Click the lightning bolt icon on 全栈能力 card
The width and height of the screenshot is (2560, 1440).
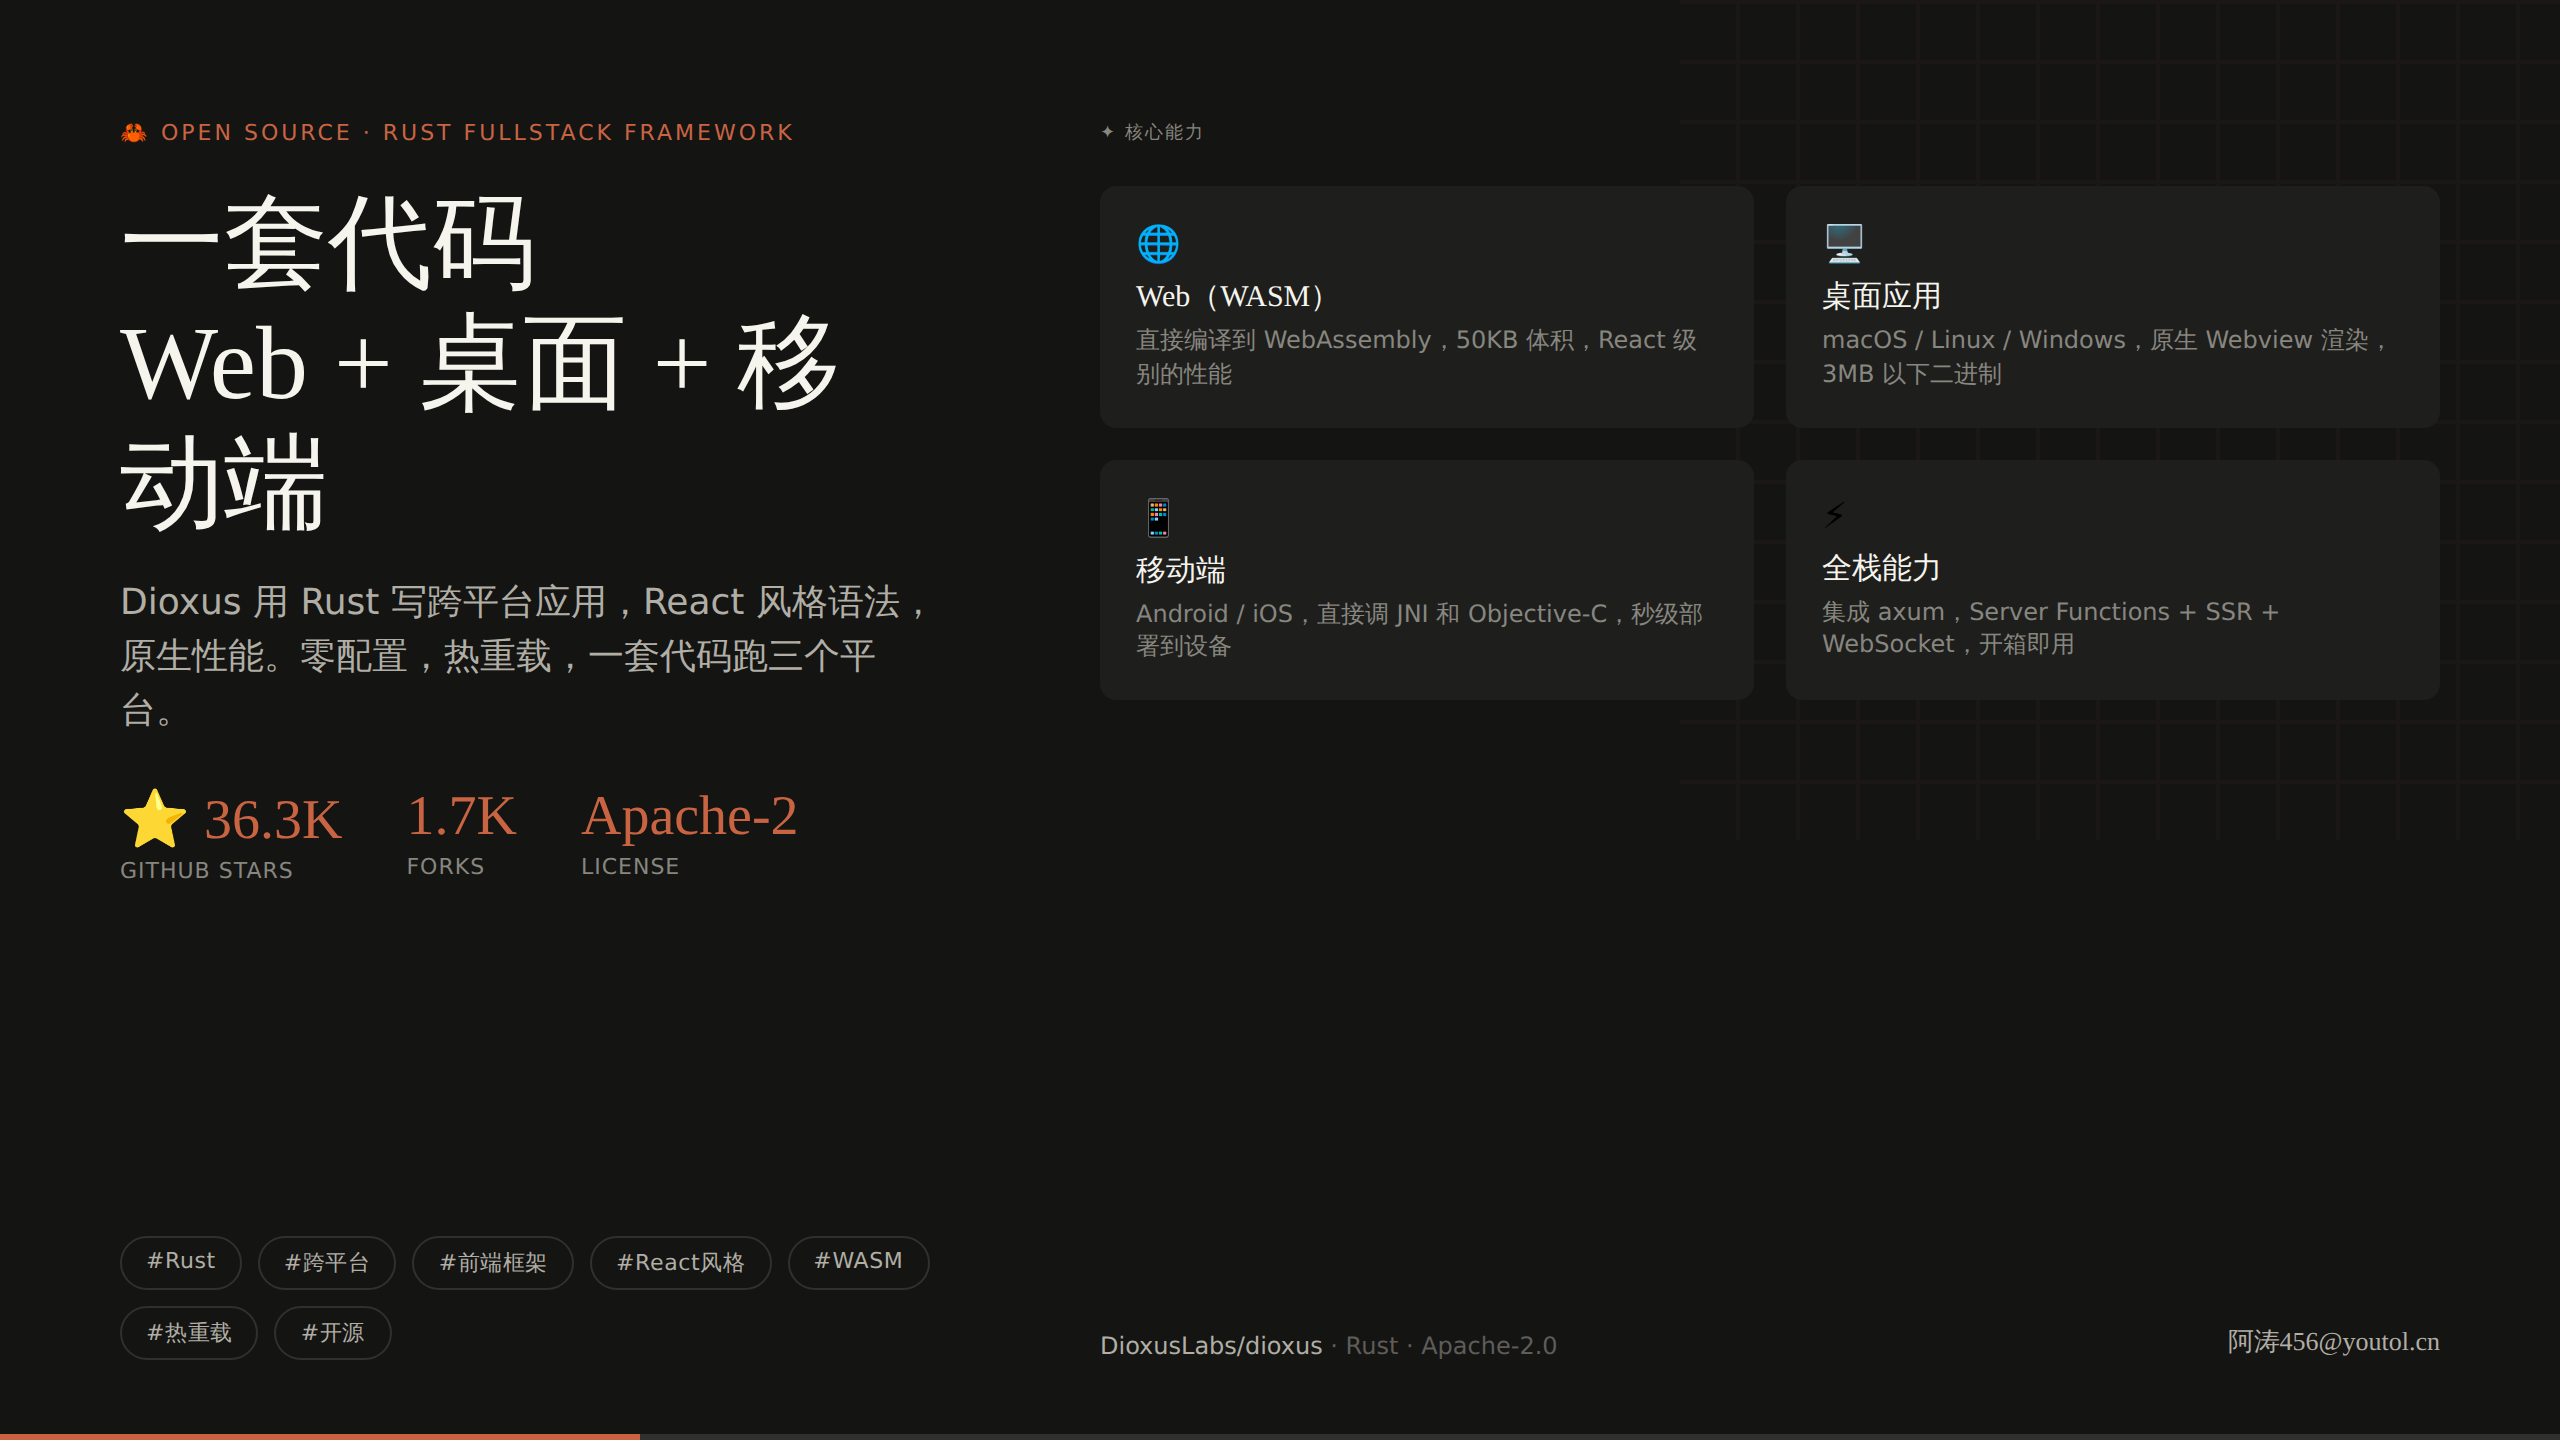[1834, 515]
